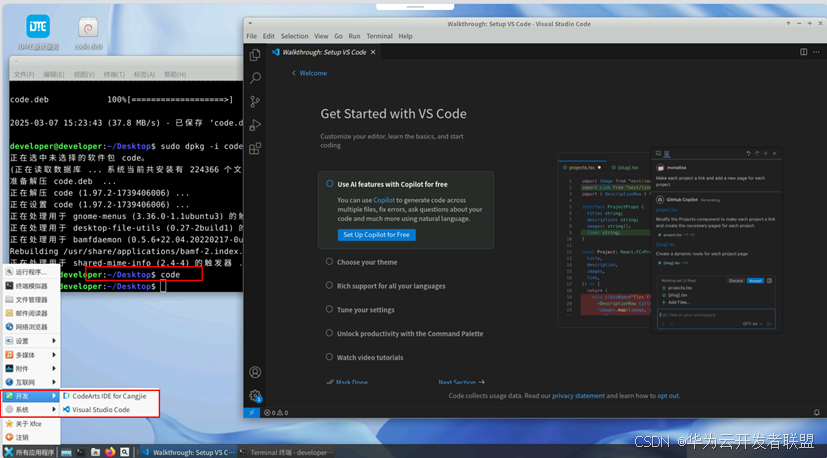Click the Mark Done link
Screen dimensions: 827x458
point(347,382)
